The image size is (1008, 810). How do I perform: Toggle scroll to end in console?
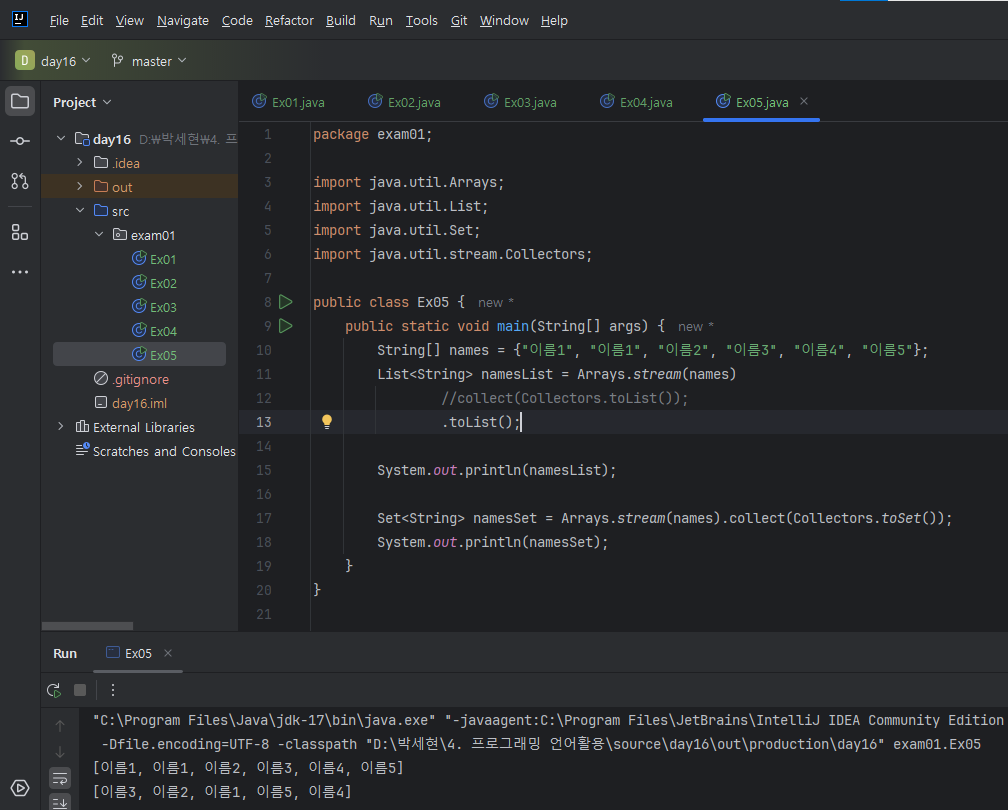60,801
